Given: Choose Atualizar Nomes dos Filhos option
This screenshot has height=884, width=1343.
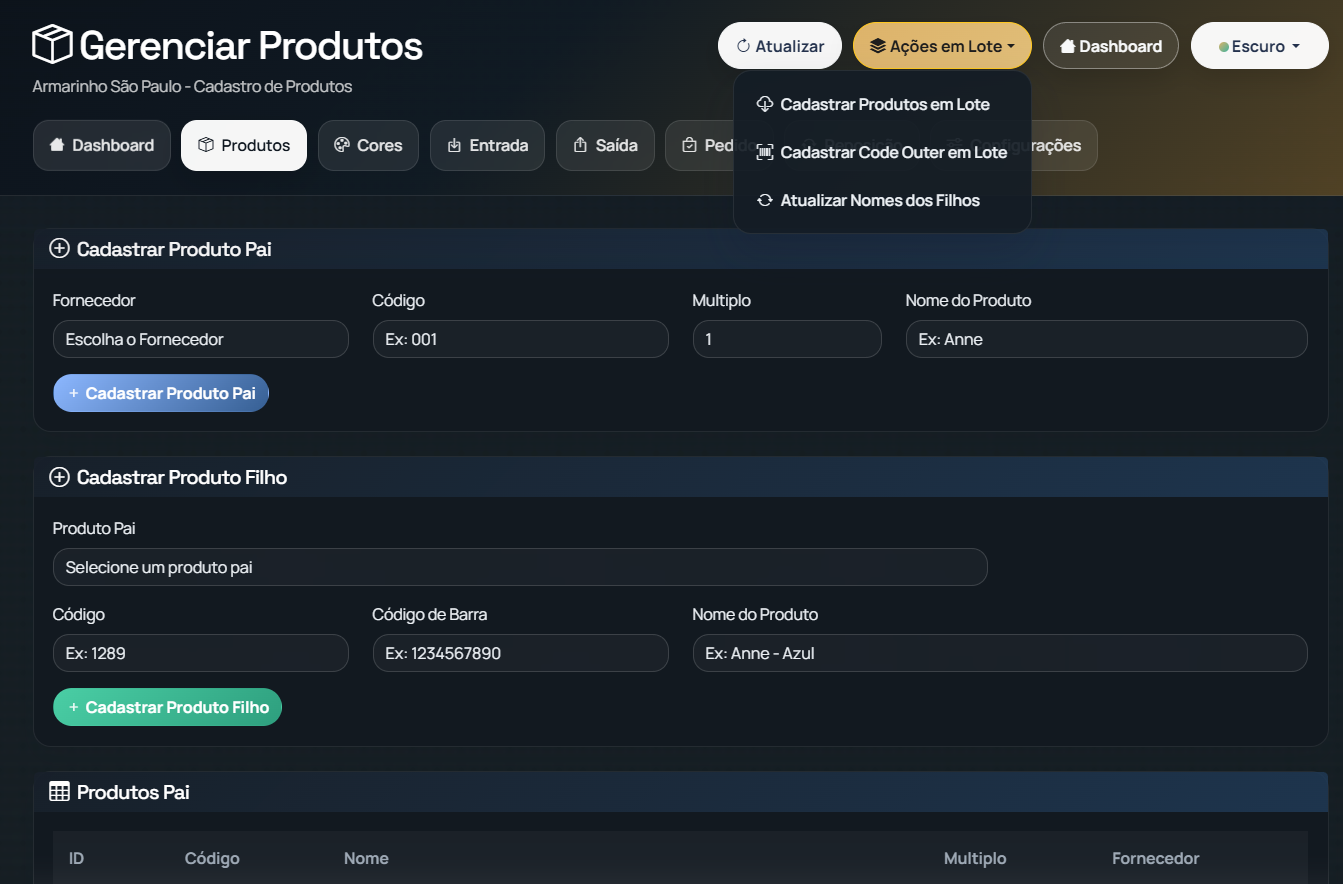Looking at the screenshot, I should (882, 200).
